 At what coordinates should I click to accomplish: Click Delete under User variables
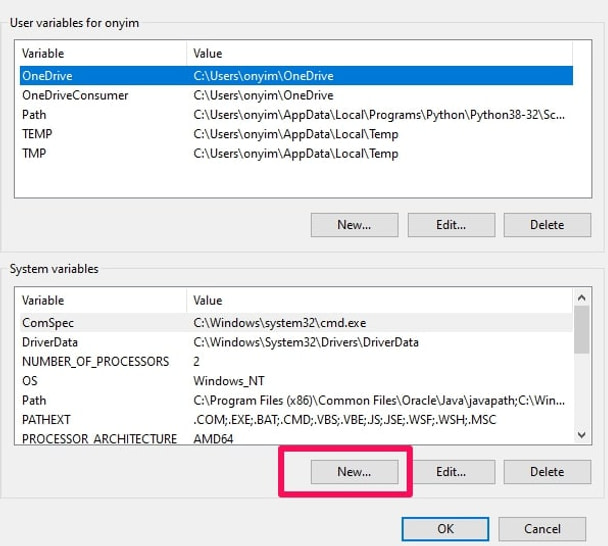point(547,225)
